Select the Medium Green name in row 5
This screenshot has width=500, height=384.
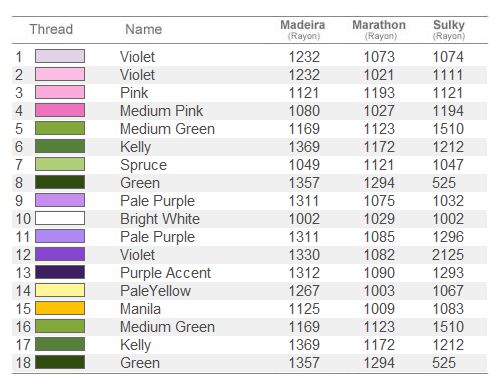tap(167, 129)
